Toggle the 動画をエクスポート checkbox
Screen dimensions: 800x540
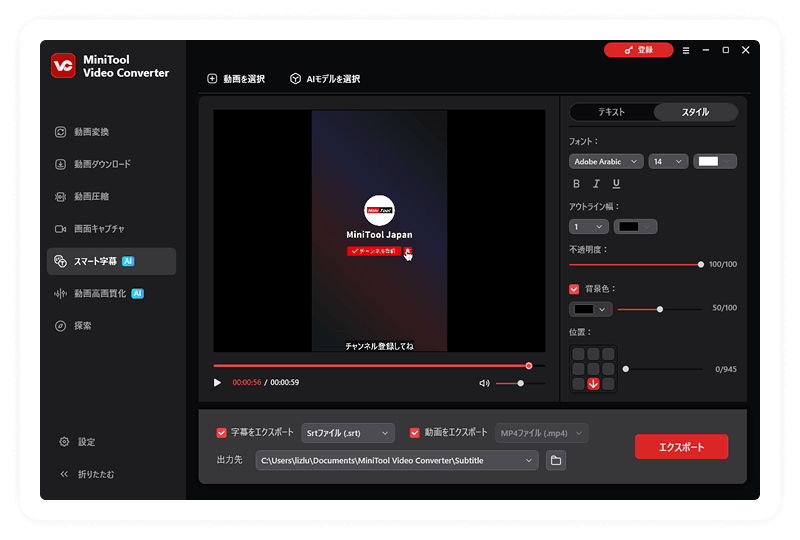[414, 433]
